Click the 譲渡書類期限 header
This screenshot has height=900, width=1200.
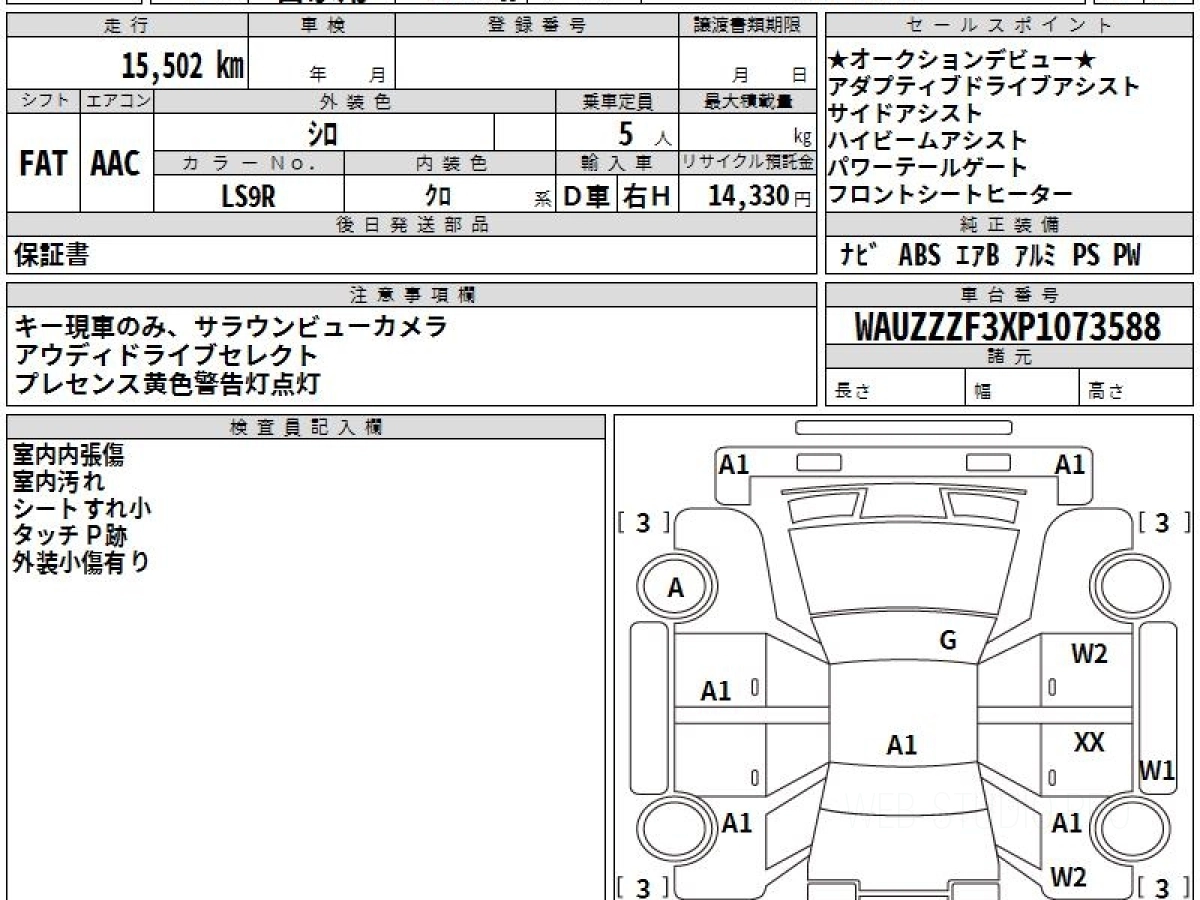(748, 26)
